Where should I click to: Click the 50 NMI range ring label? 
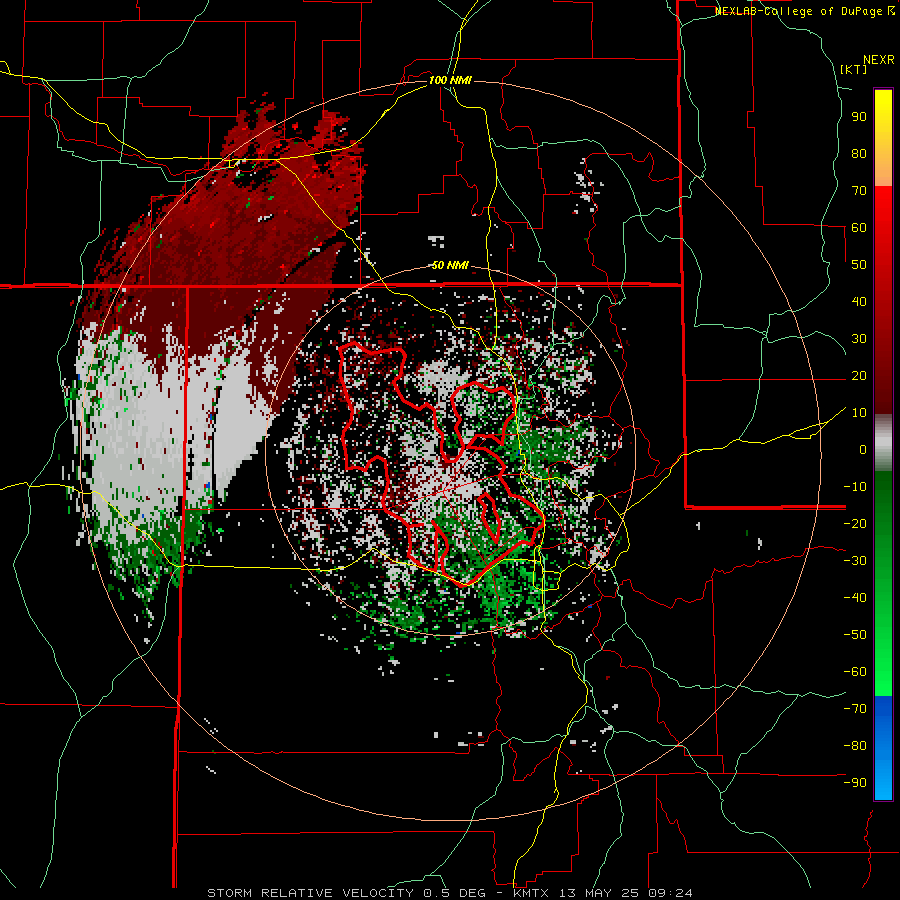[450, 265]
